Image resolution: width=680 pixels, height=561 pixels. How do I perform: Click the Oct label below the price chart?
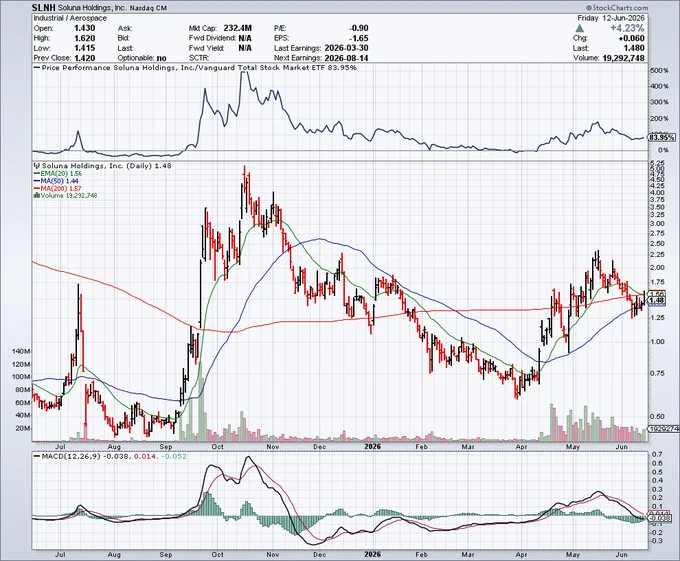[x=217, y=447]
